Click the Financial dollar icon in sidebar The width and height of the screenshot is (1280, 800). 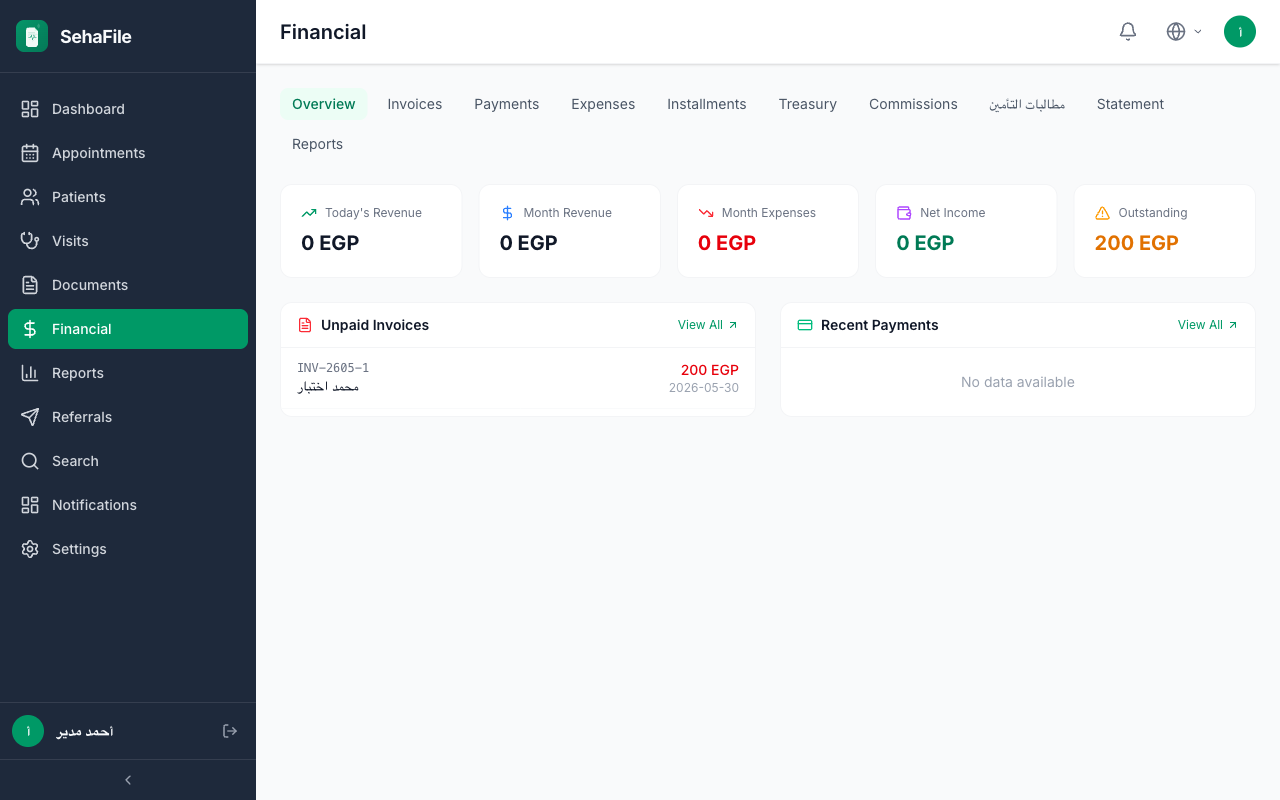30,329
